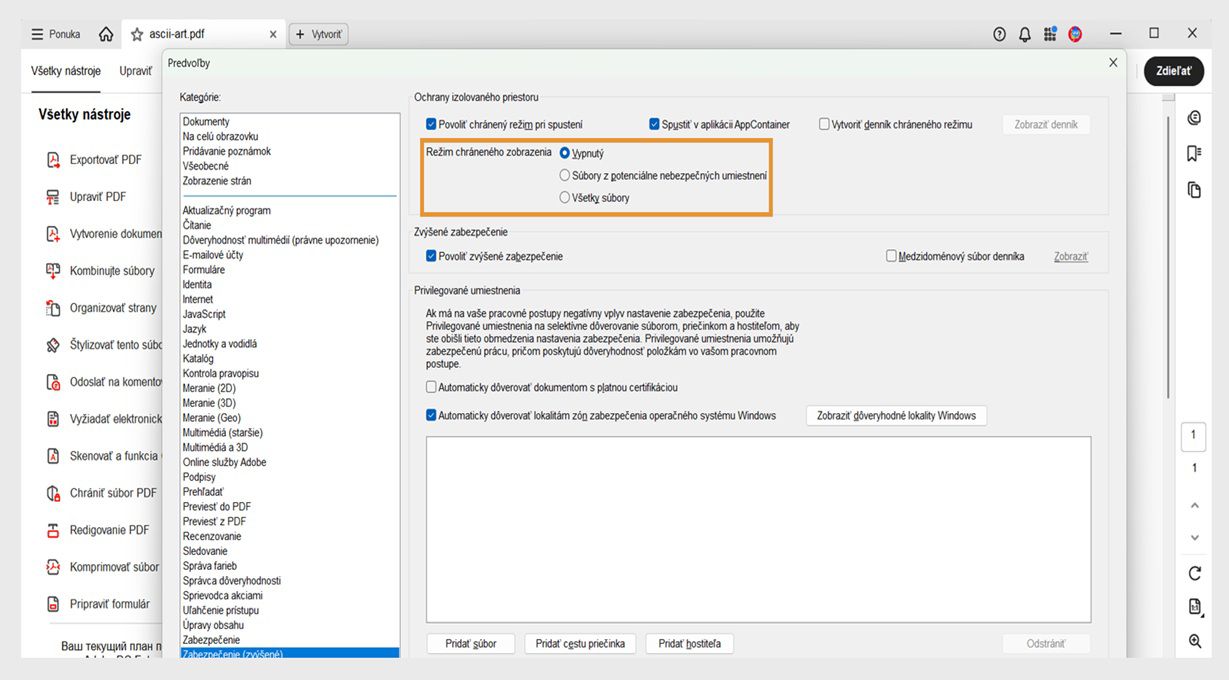Toggle Medzidoménový súbor denníka checkbox

pyautogui.click(x=891, y=256)
